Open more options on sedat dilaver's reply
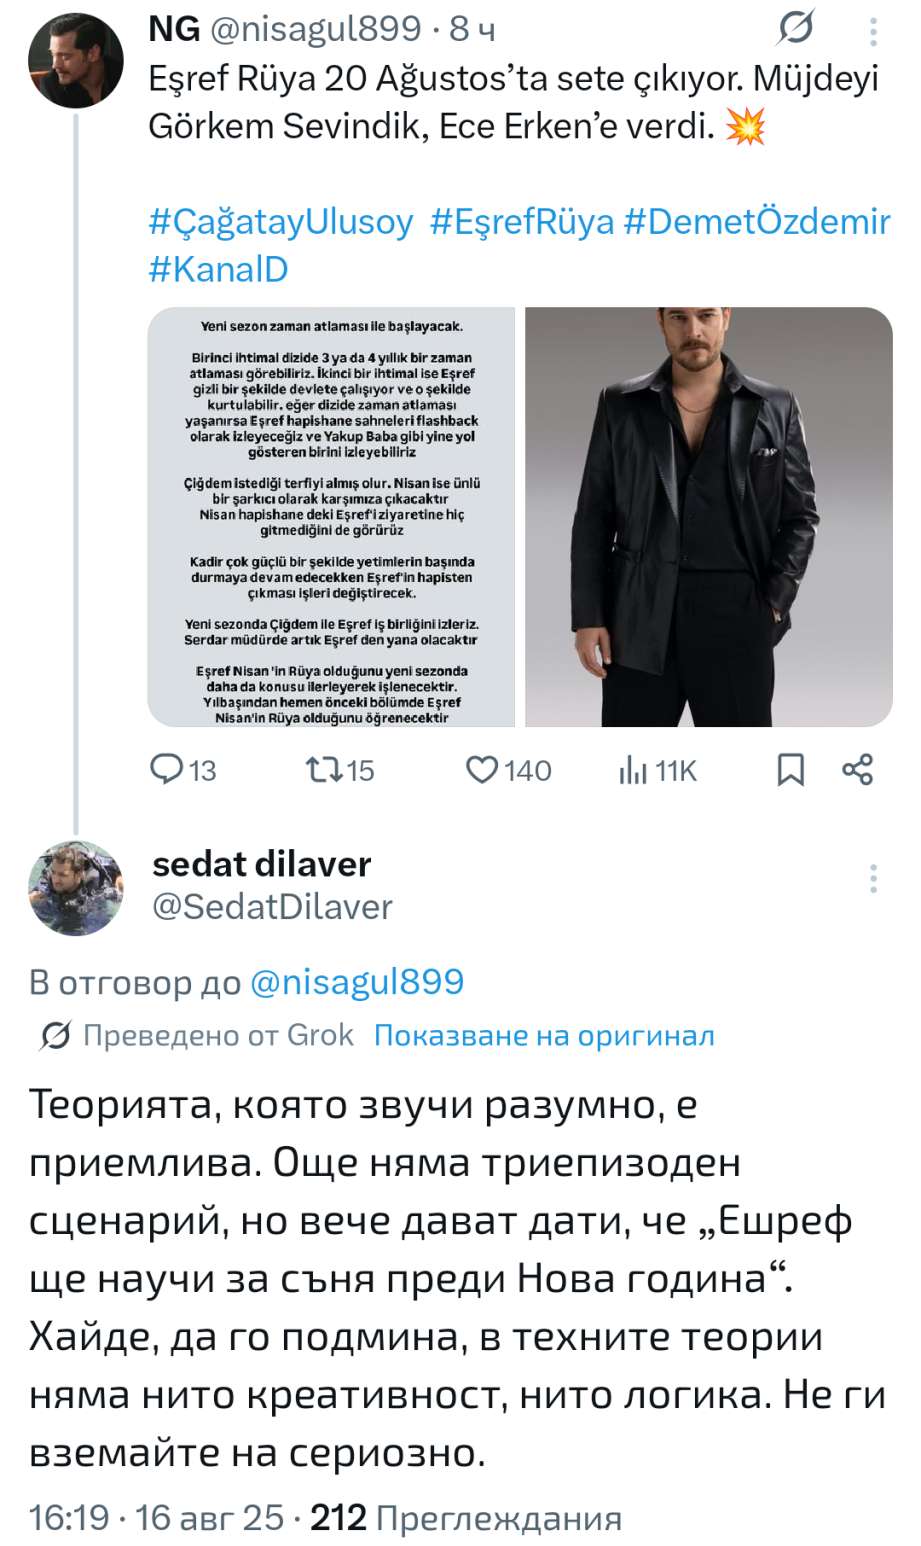 873,878
